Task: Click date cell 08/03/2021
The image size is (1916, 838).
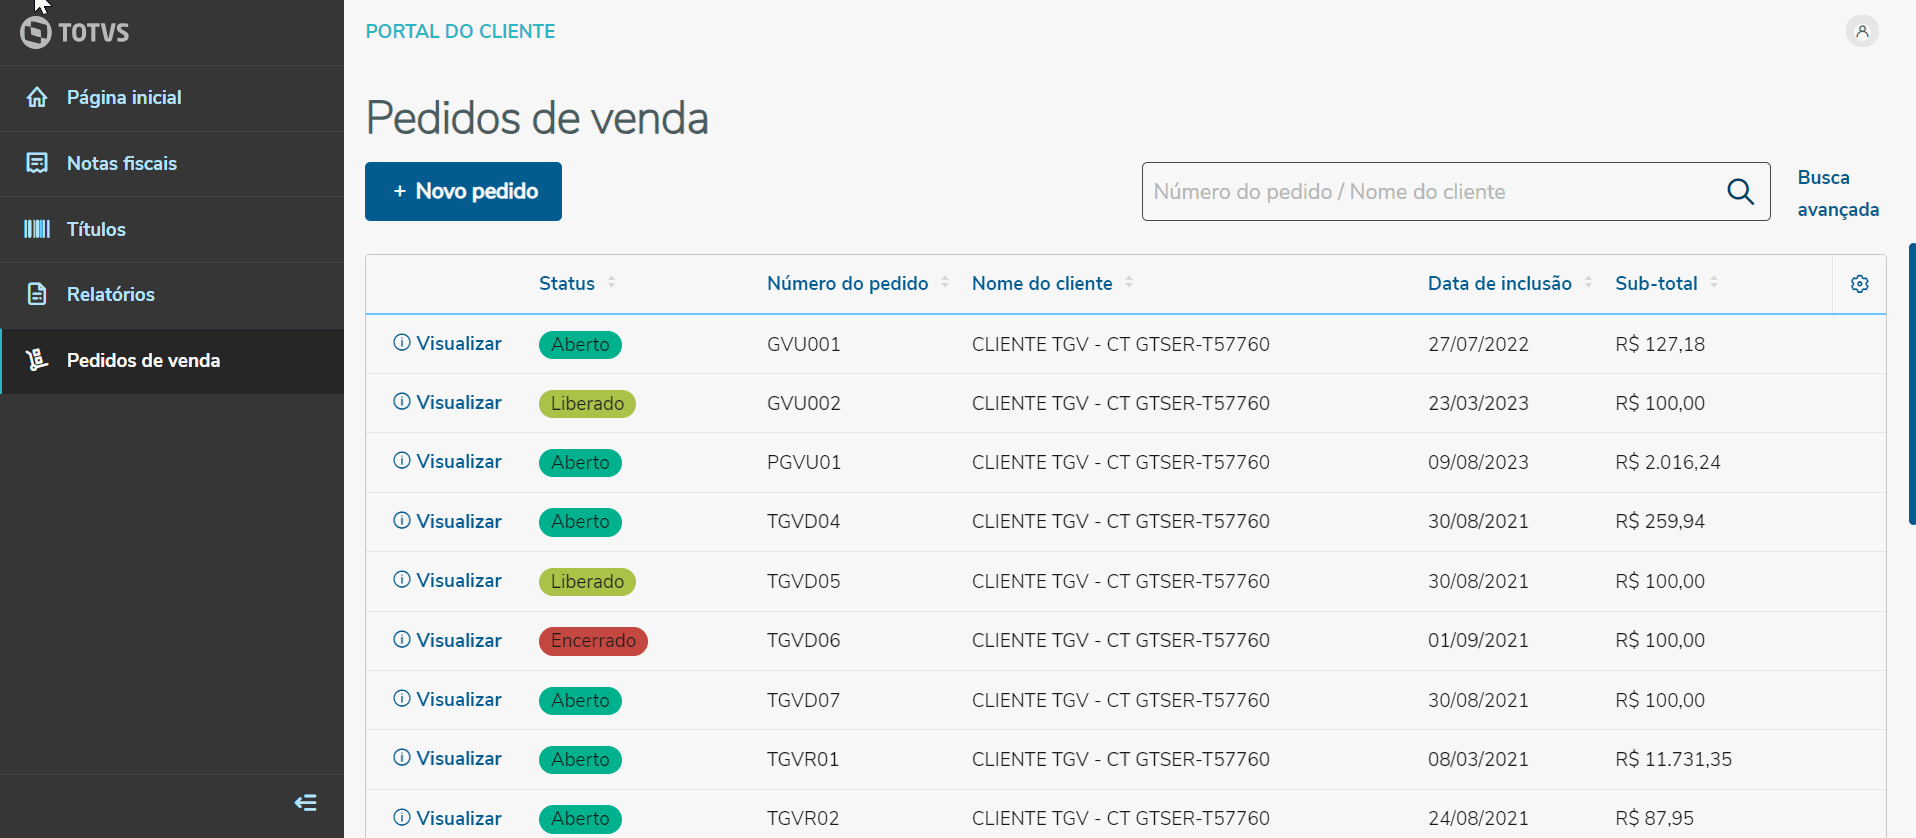Action: (1478, 759)
